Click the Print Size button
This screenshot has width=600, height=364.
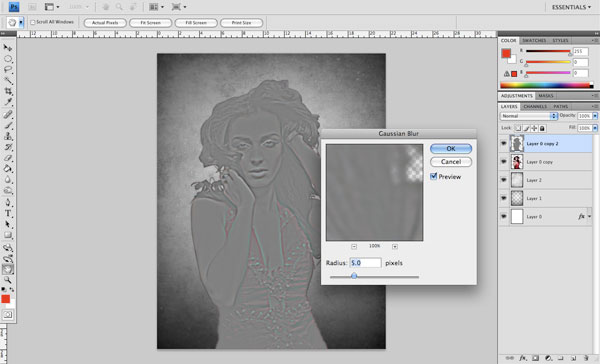(x=241, y=23)
